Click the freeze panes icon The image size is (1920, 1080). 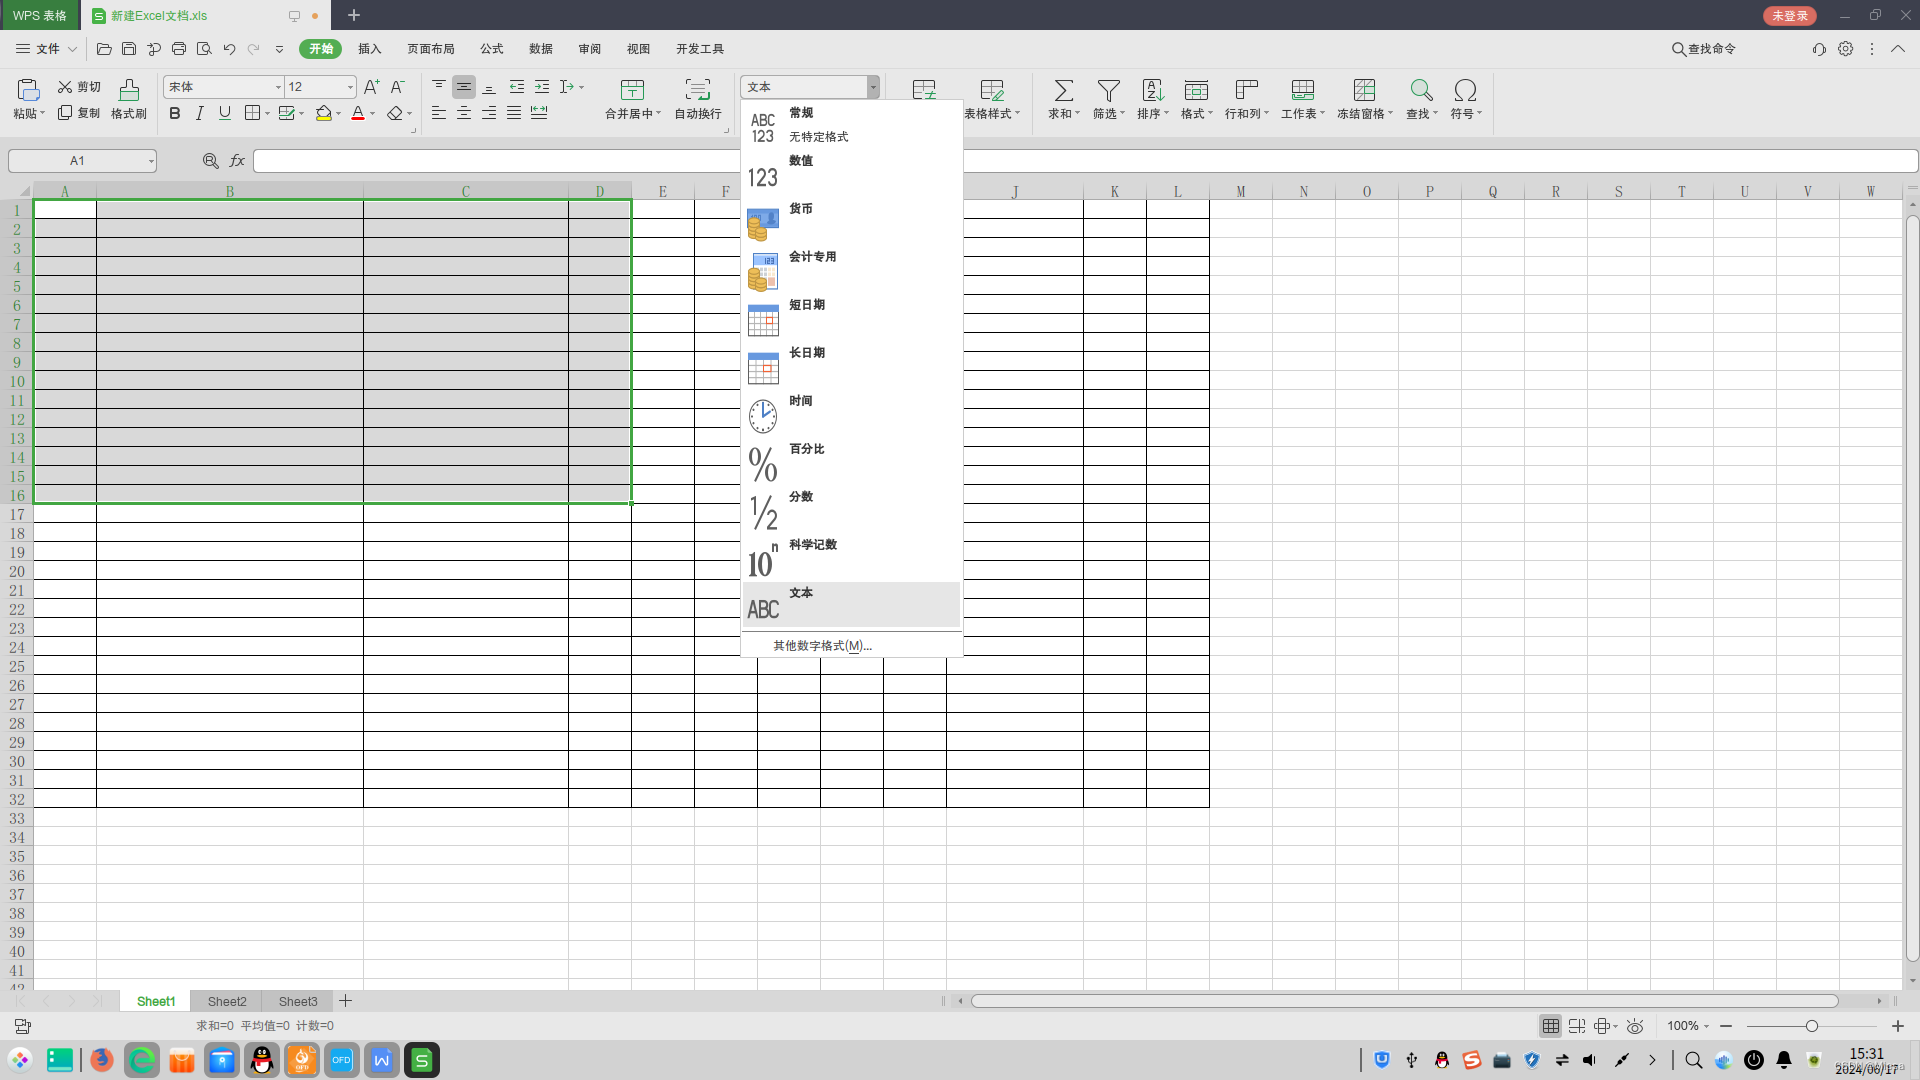1364,91
